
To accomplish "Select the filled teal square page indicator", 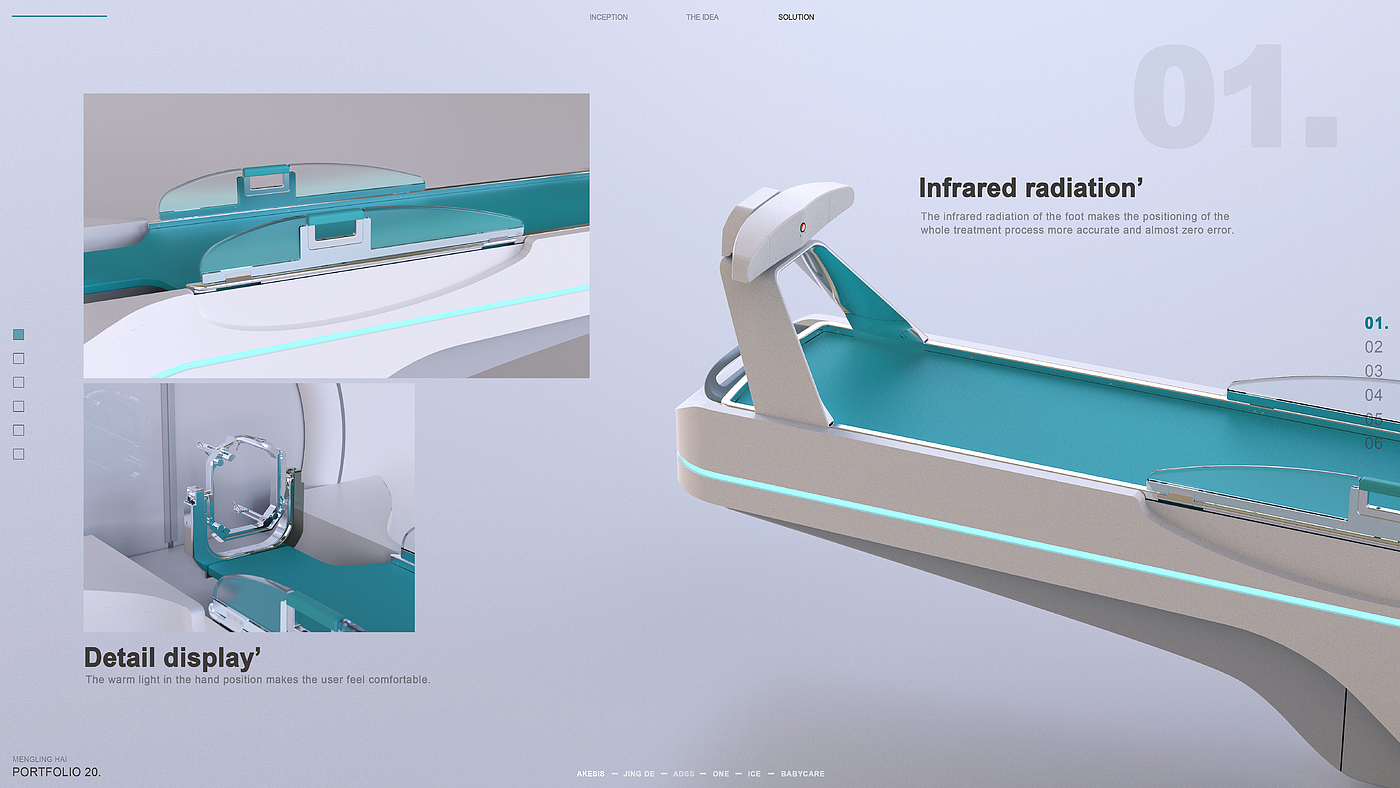I will (18, 335).
